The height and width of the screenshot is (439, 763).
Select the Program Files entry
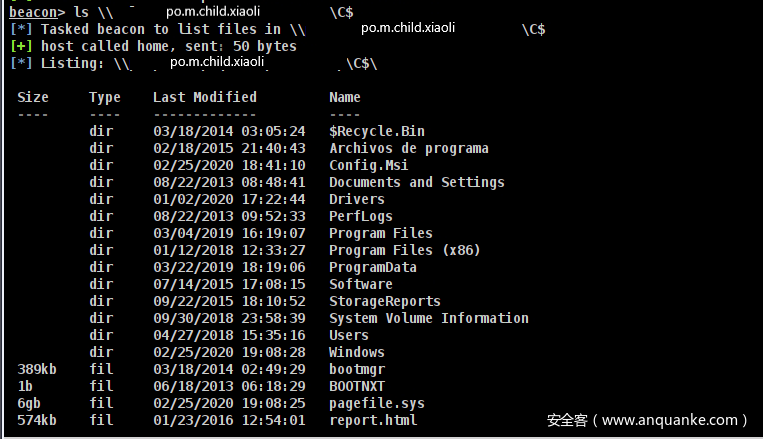(380, 233)
